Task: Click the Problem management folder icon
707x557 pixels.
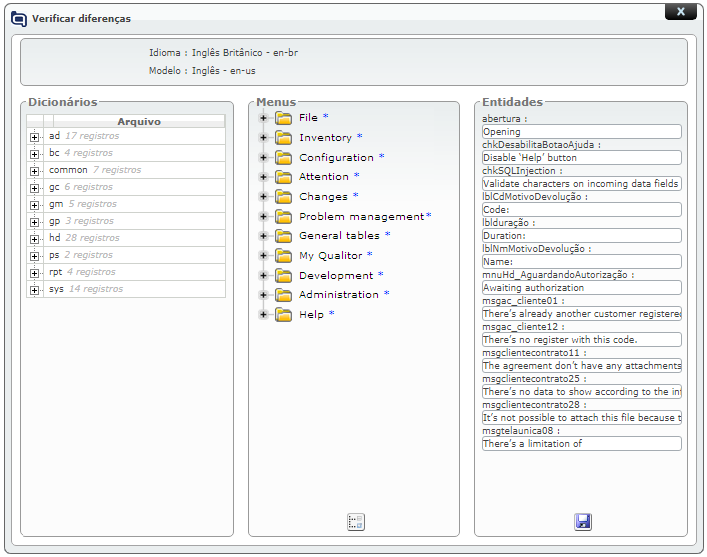Action: 284,217
